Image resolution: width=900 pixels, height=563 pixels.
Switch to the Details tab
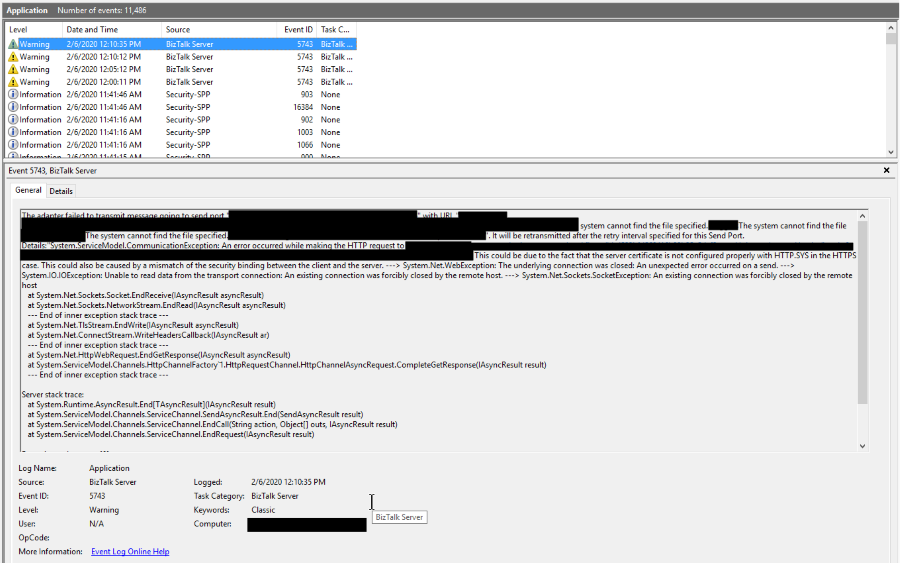pyautogui.click(x=61, y=191)
